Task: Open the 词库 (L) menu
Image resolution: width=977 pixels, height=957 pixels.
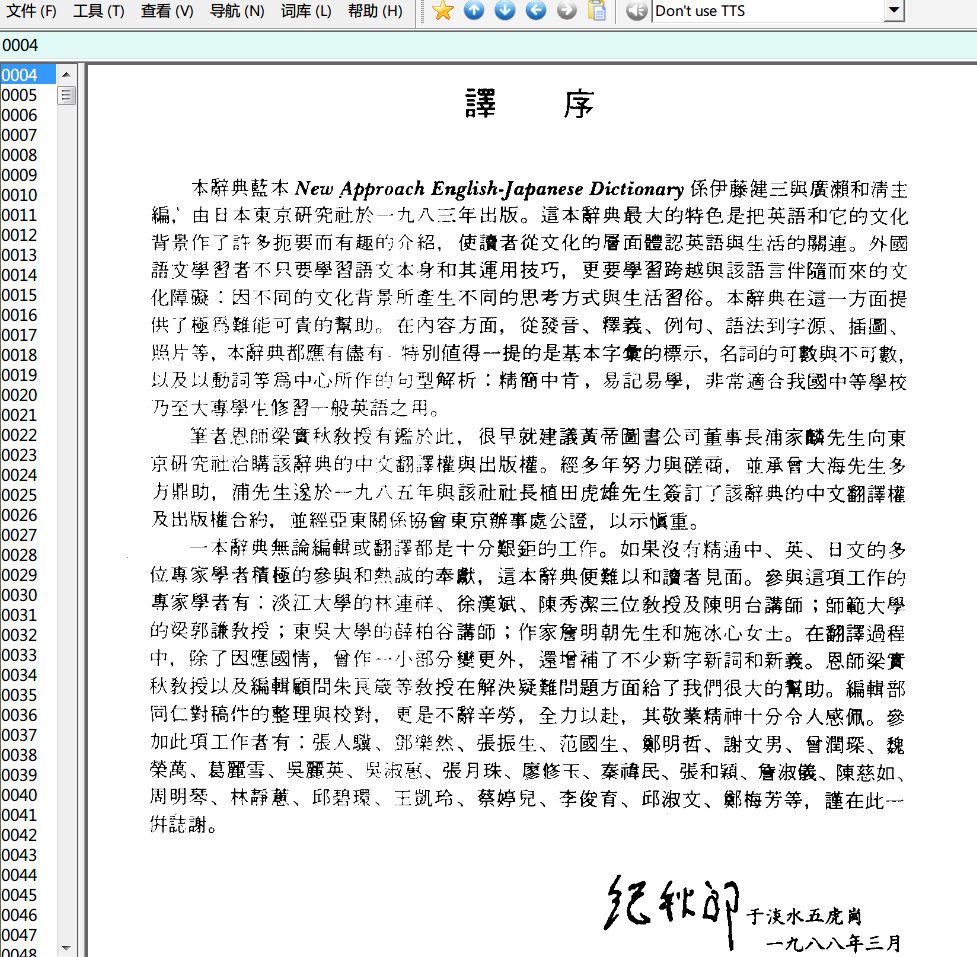Action: [x=306, y=11]
